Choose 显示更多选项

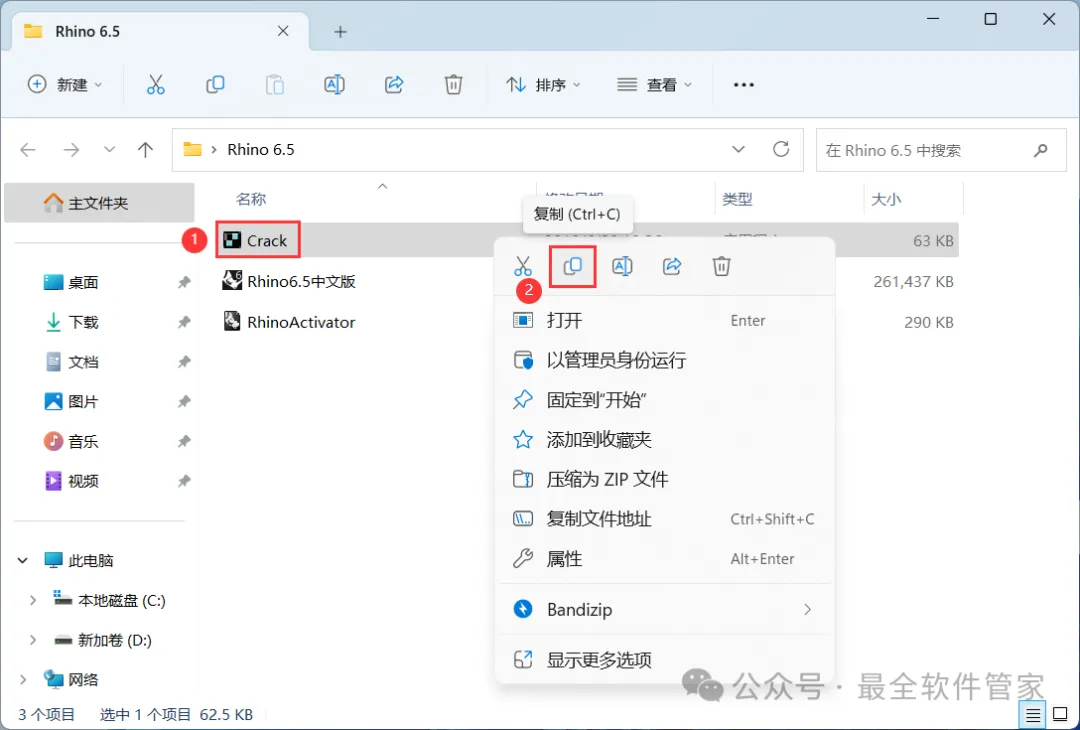(x=665, y=660)
